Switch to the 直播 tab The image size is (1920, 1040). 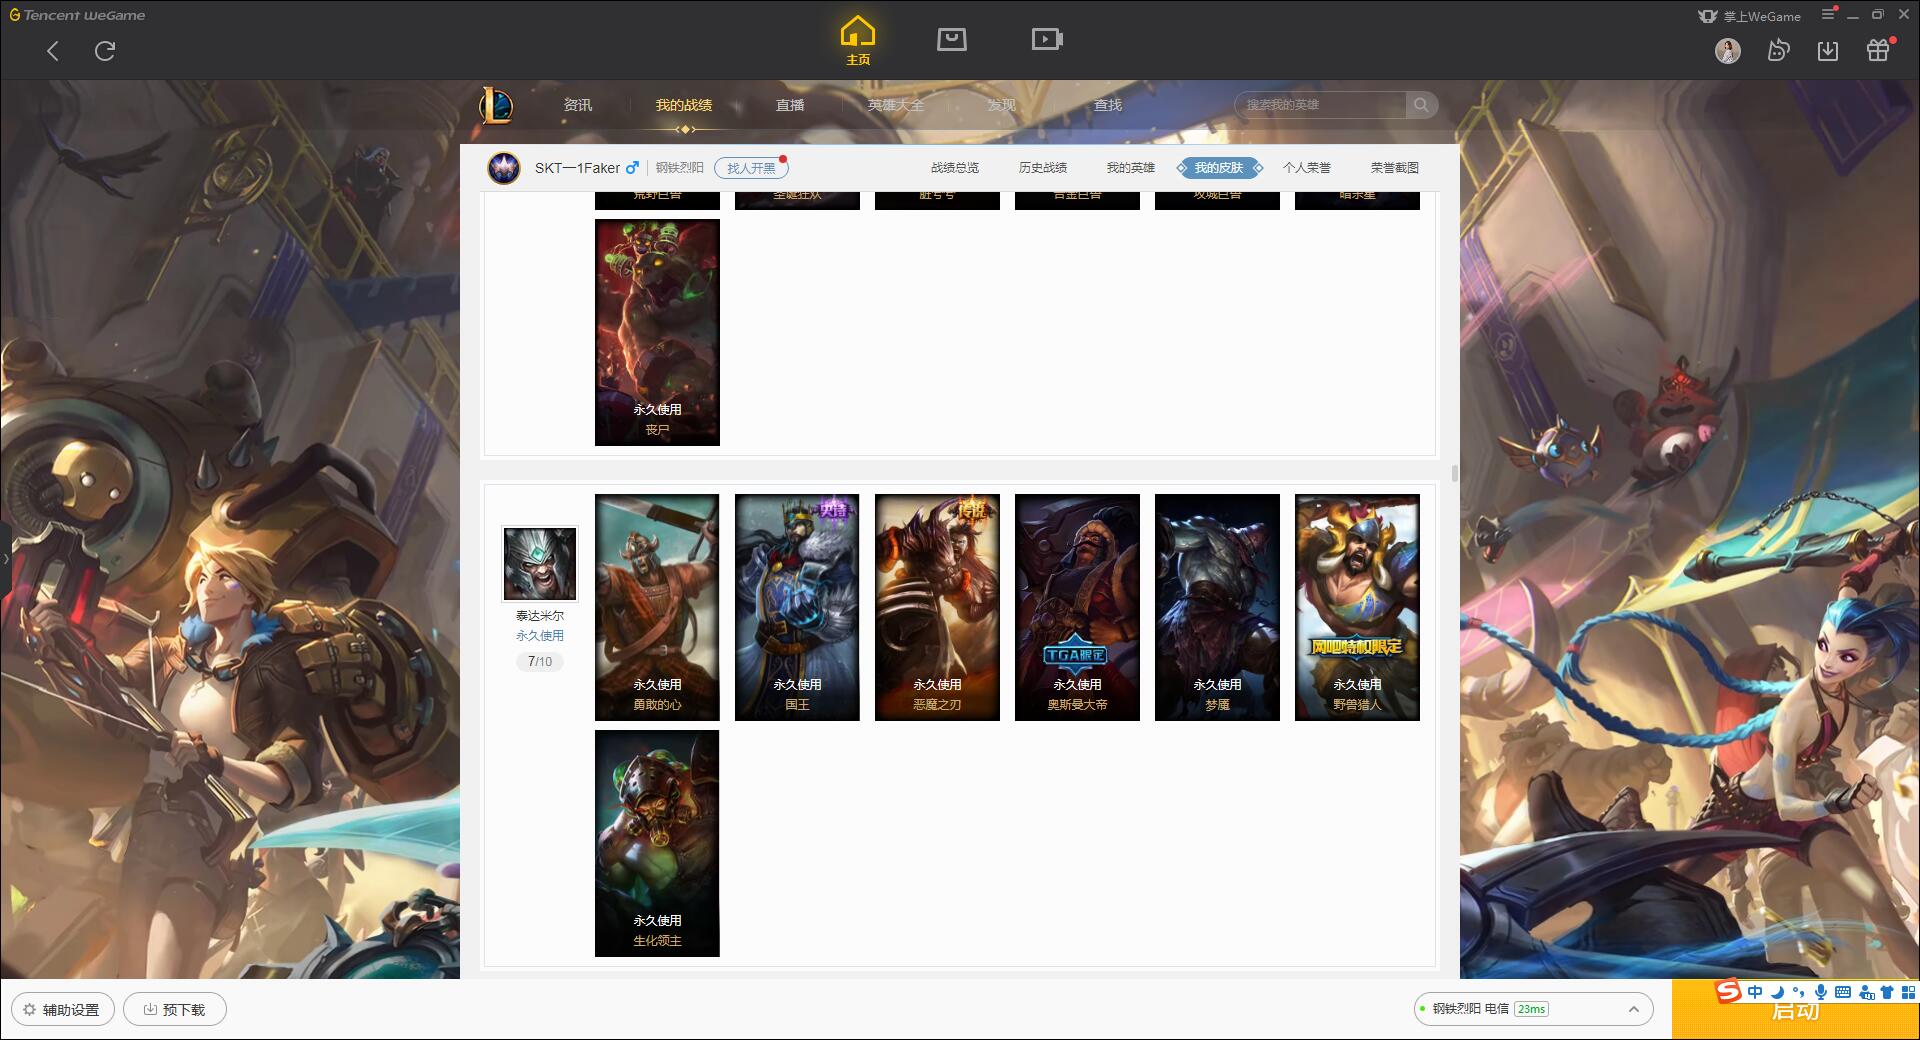[x=790, y=105]
